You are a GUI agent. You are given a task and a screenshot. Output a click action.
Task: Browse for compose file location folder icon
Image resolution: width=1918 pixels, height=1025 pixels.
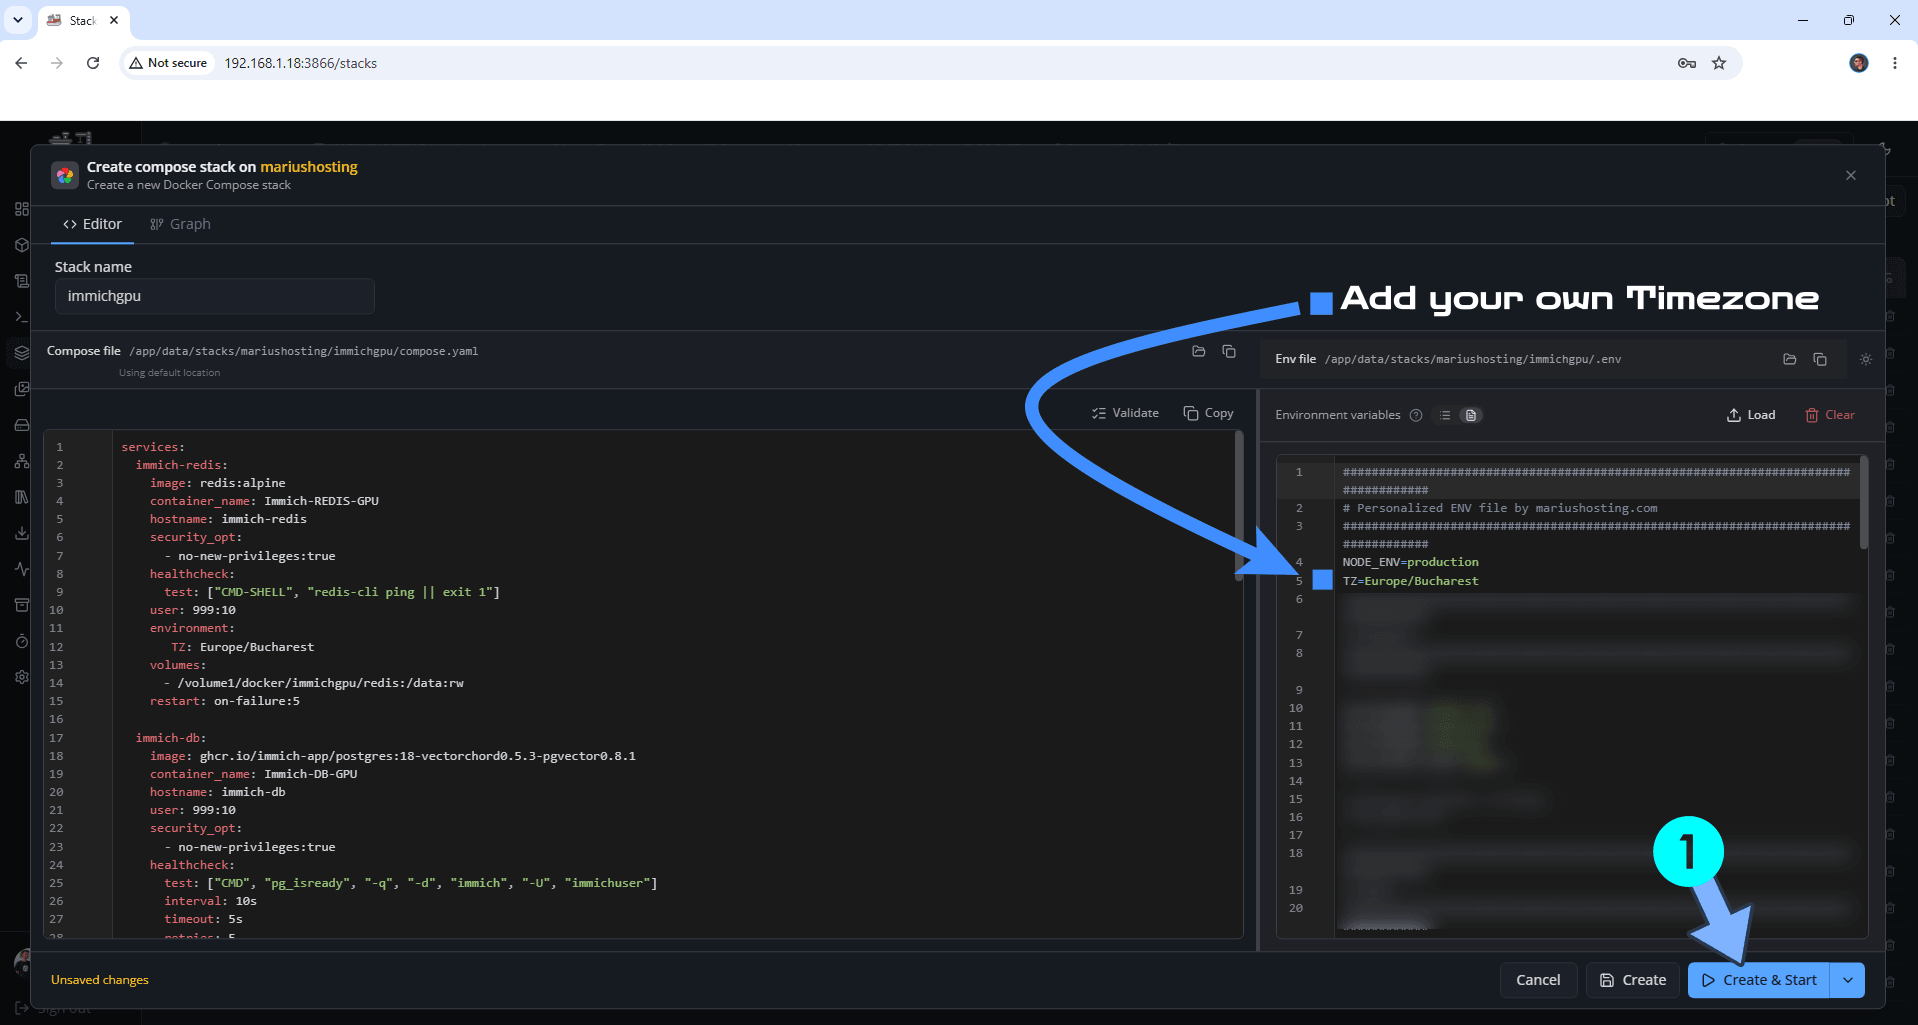(1198, 351)
